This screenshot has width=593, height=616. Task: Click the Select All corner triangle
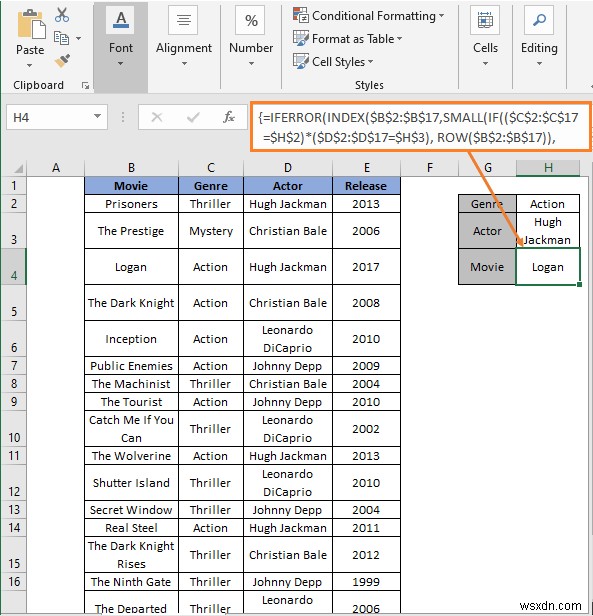(x=17, y=169)
